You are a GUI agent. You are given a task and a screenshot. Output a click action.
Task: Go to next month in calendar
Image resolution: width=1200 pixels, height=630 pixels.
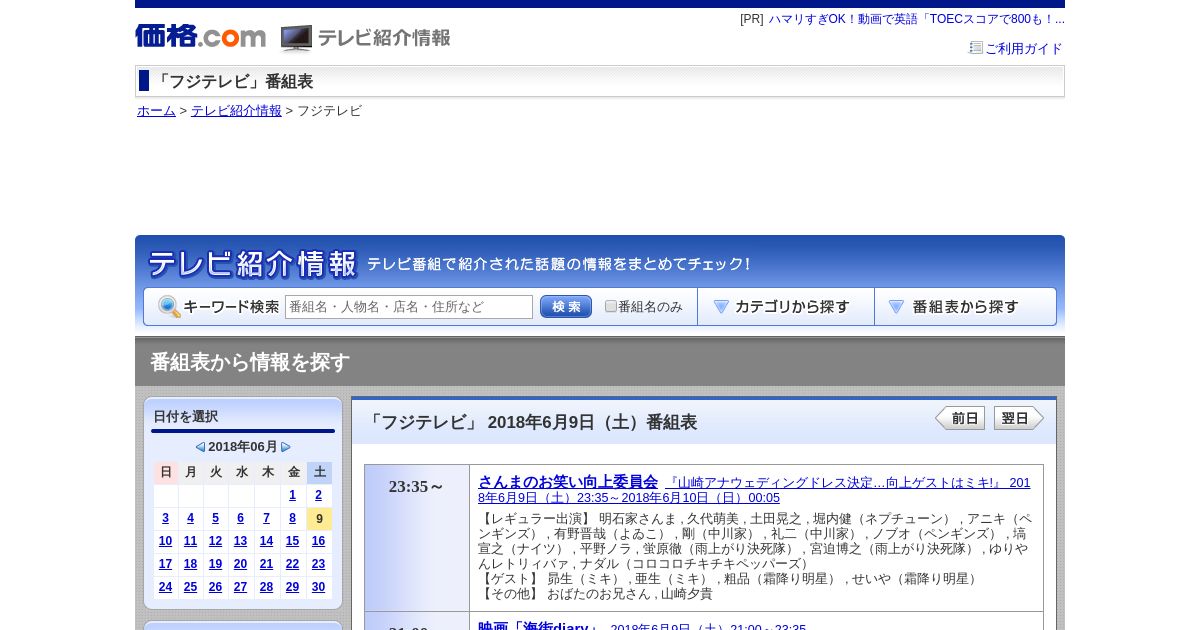coord(286,447)
